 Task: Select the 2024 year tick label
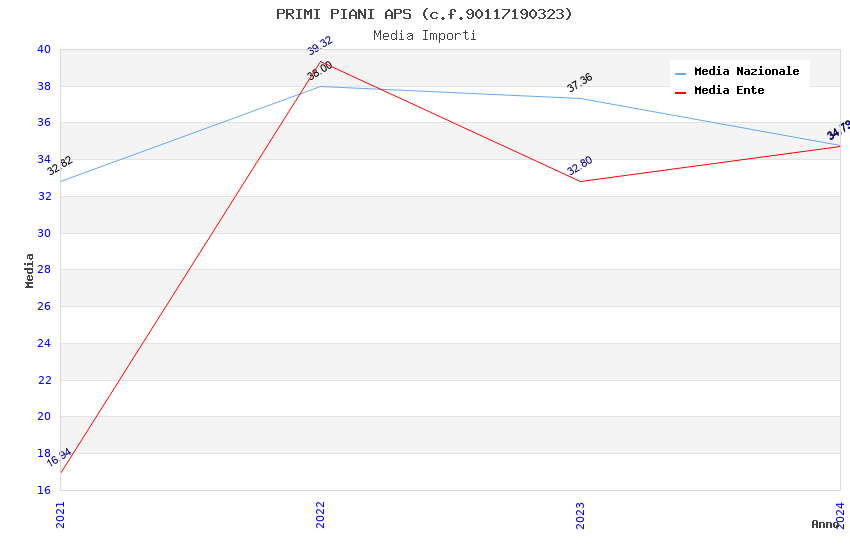click(840, 514)
